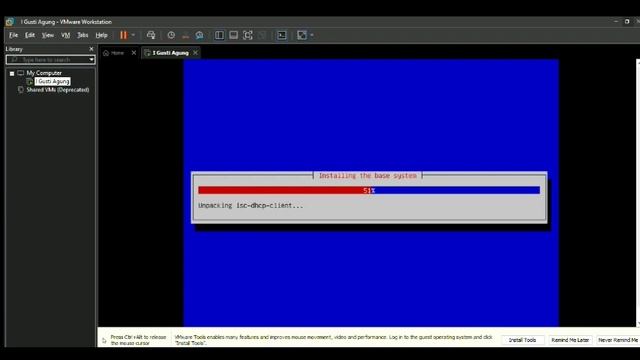Collapse the My Computer tree node
Screen dimensions: 640x360
point(12,73)
